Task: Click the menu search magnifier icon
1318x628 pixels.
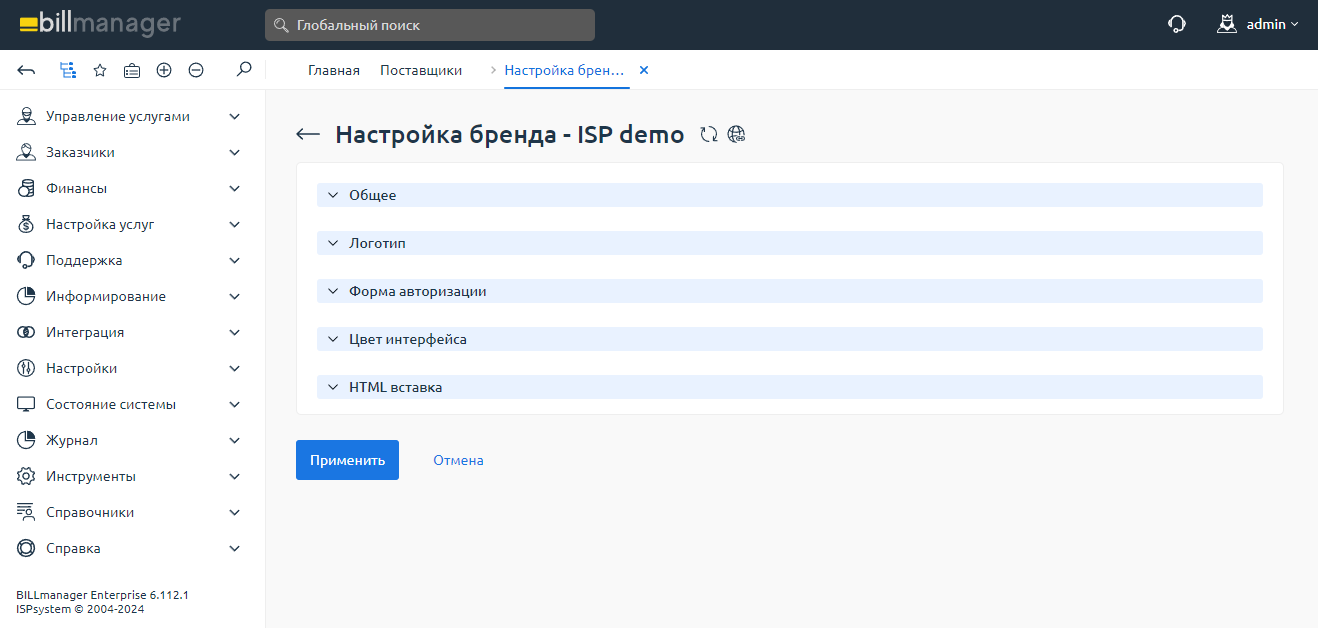Action: [243, 70]
